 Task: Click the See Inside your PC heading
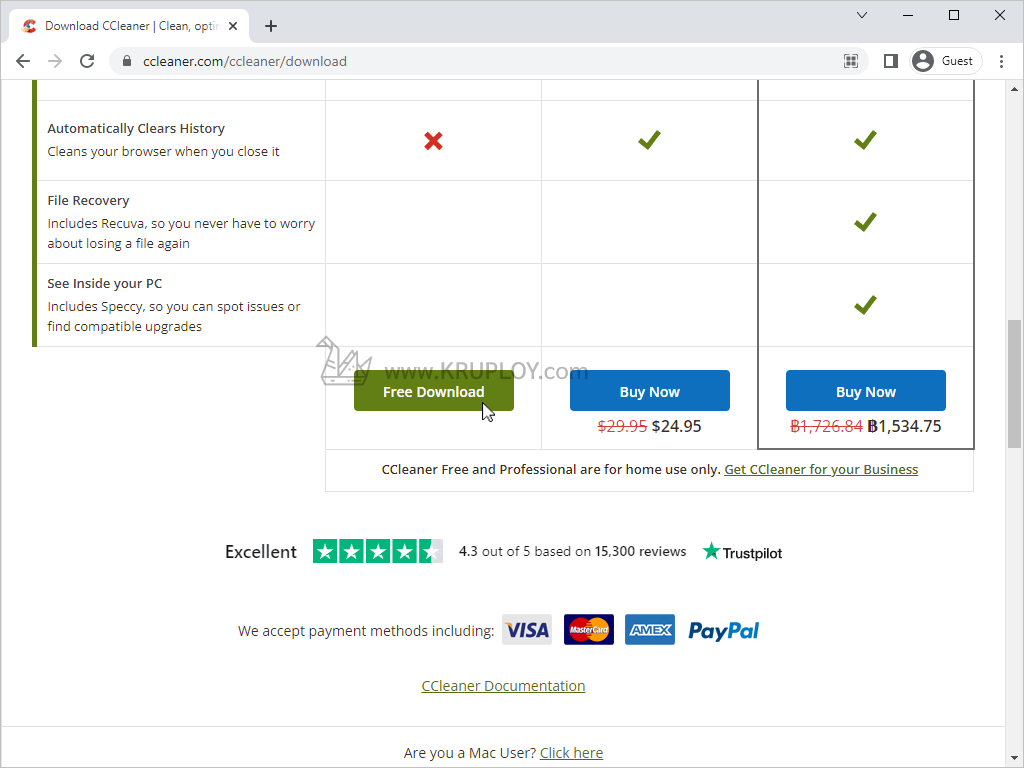point(104,283)
